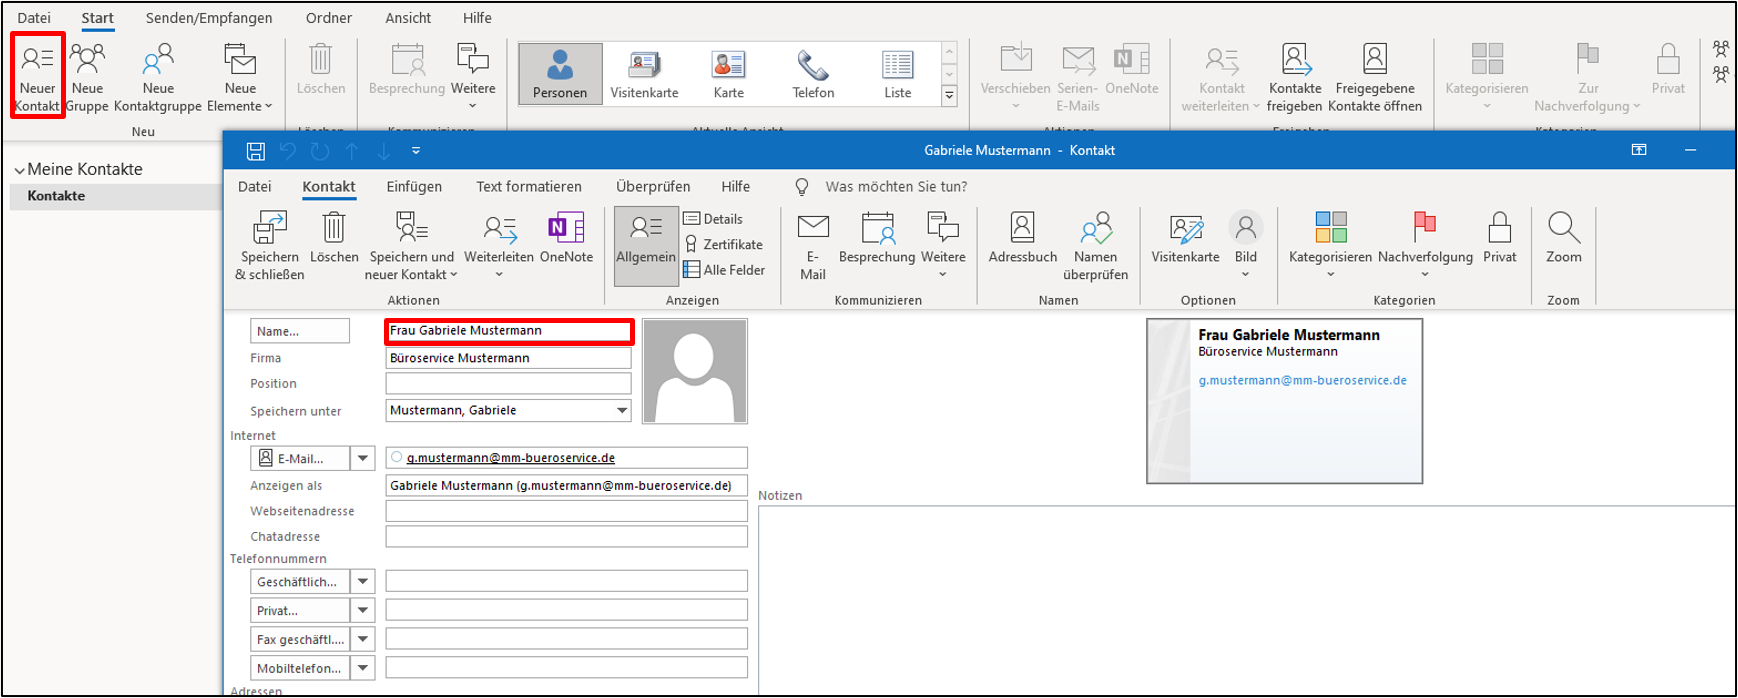
Task: Click the Mobiltelefon... button
Action: point(300,668)
